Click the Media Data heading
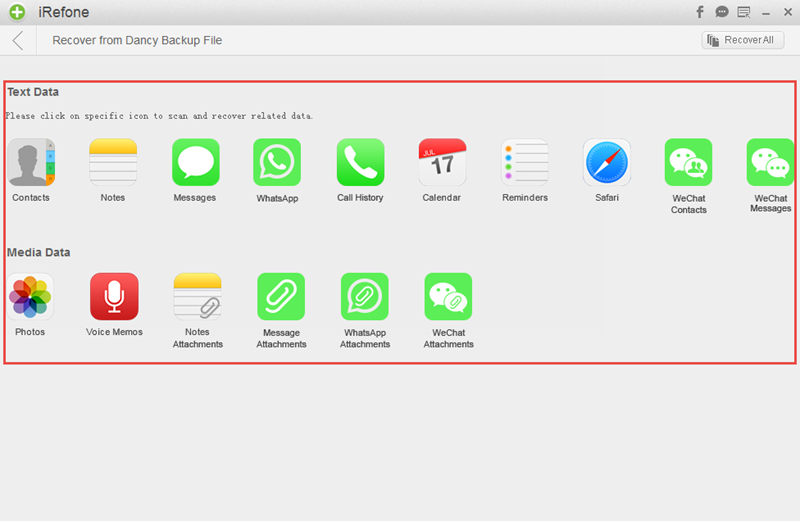The image size is (800, 521). click(x=39, y=252)
